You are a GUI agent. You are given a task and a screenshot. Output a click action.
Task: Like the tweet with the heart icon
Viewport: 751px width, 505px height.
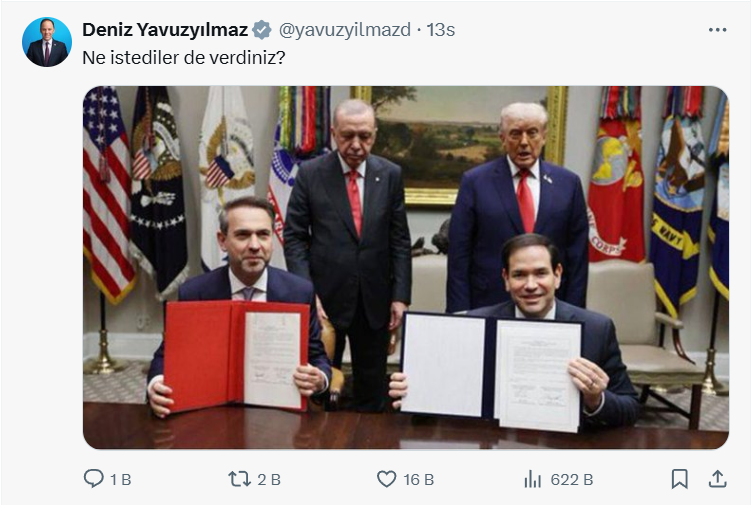pos(387,479)
